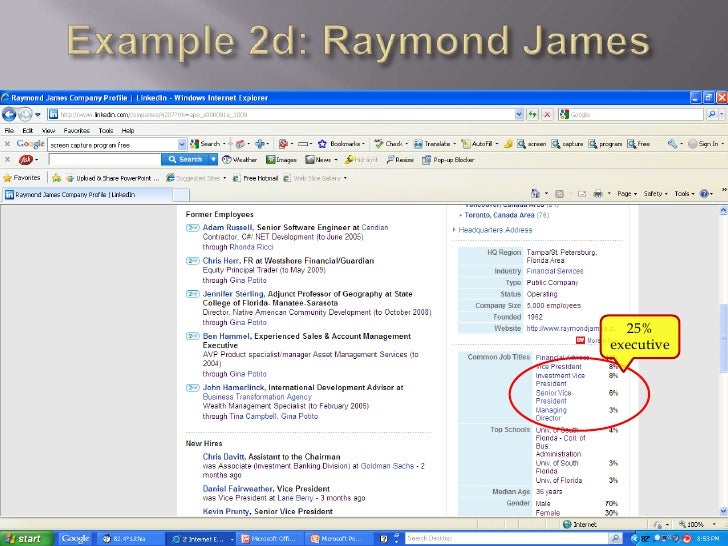The image size is (728, 546).
Task: Click Upload & Share PowerPoint favorite
Action: pyautogui.click(x=113, y=178)
